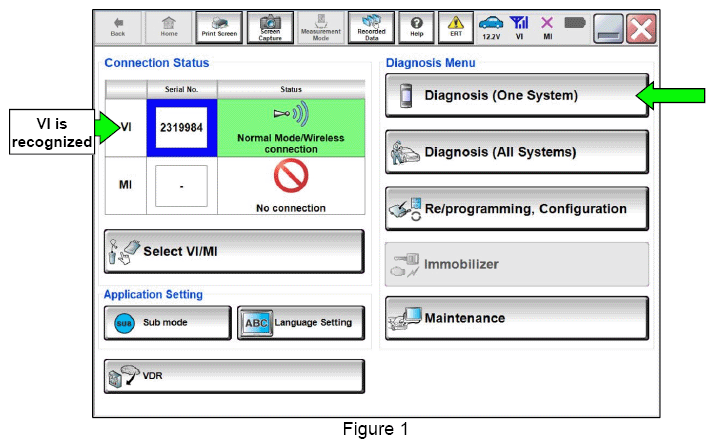The image size is (715, 448).
Task: Open the Help button
Action: point(416,28)
